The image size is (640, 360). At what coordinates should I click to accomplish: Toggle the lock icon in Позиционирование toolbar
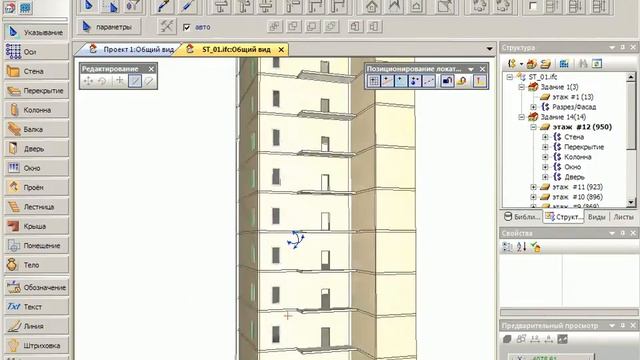point(447,81)
